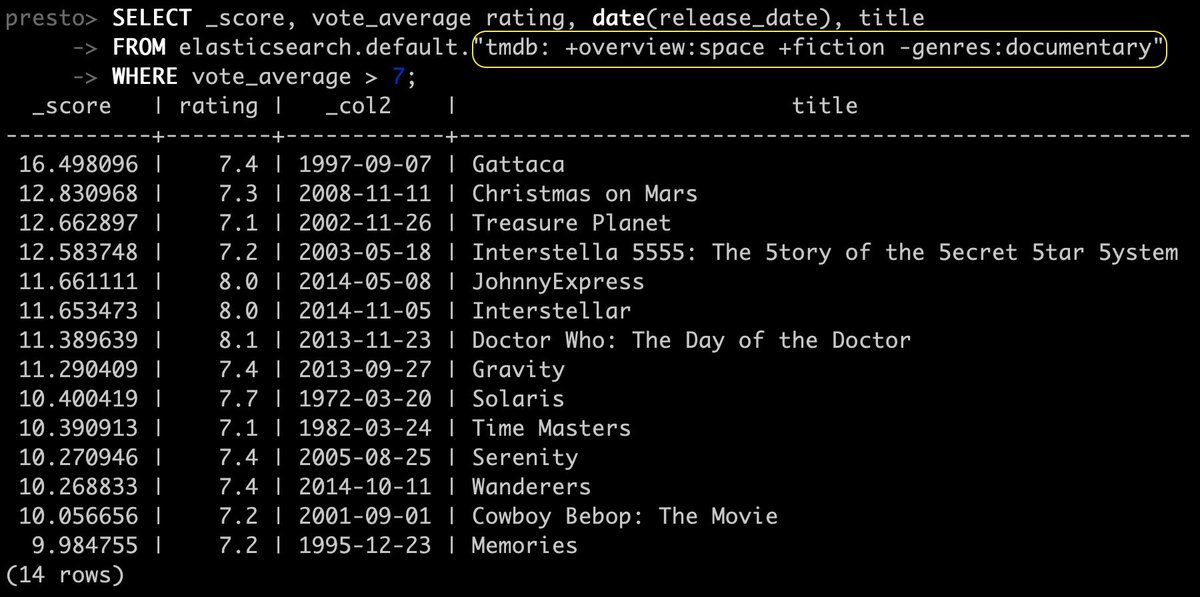Image resolution: width=1200 pixels, height=597 pixels.
Task: Select the title Wanderers
Action: pyautogui.click(x=531, y=487)
